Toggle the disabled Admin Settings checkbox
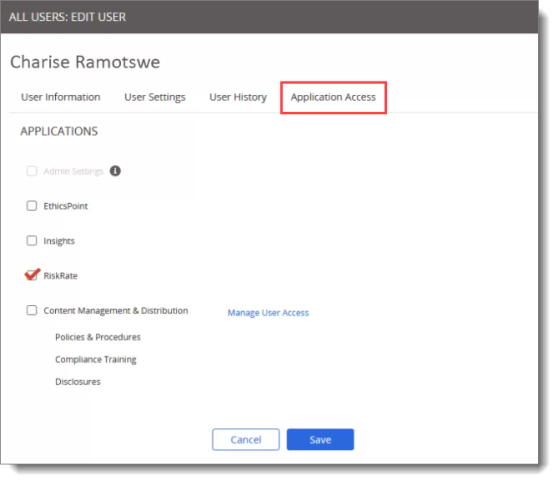 pos(32,171)
